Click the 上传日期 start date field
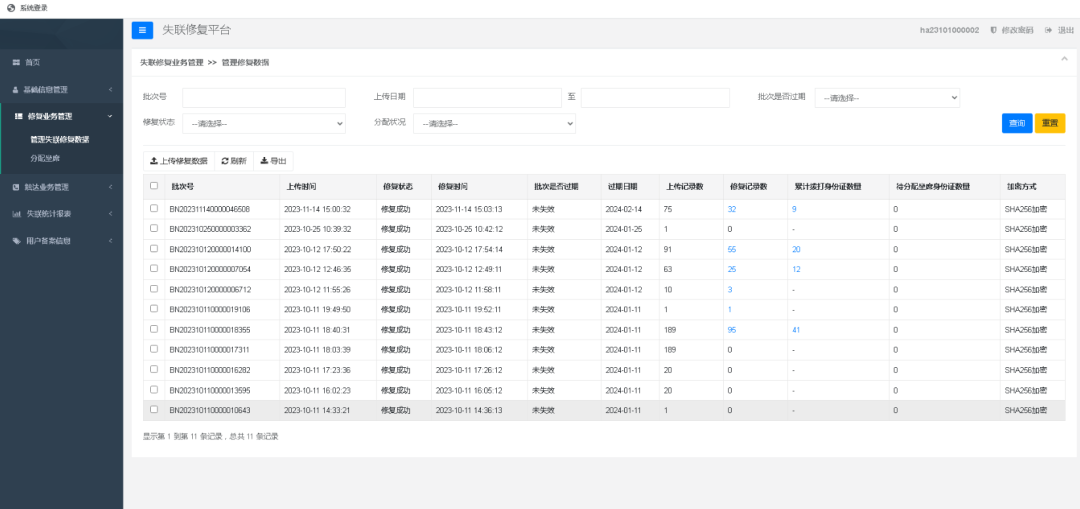1080x509 pixels. tap(488, 98)
